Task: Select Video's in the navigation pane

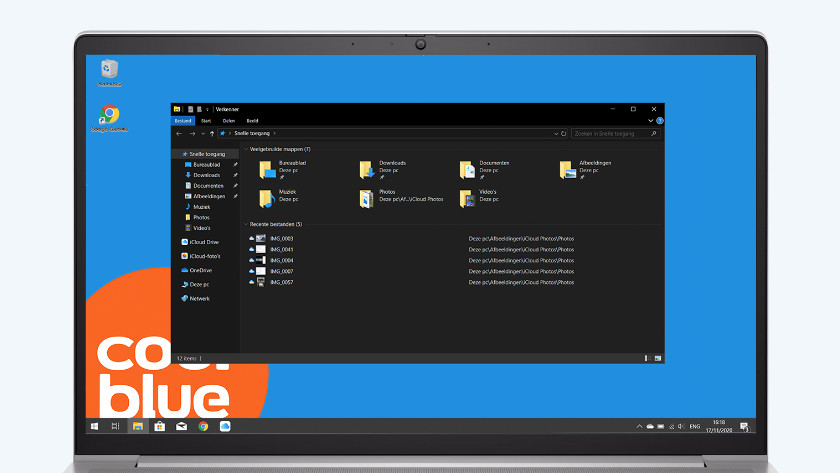Action: click(x=201, y=228)
